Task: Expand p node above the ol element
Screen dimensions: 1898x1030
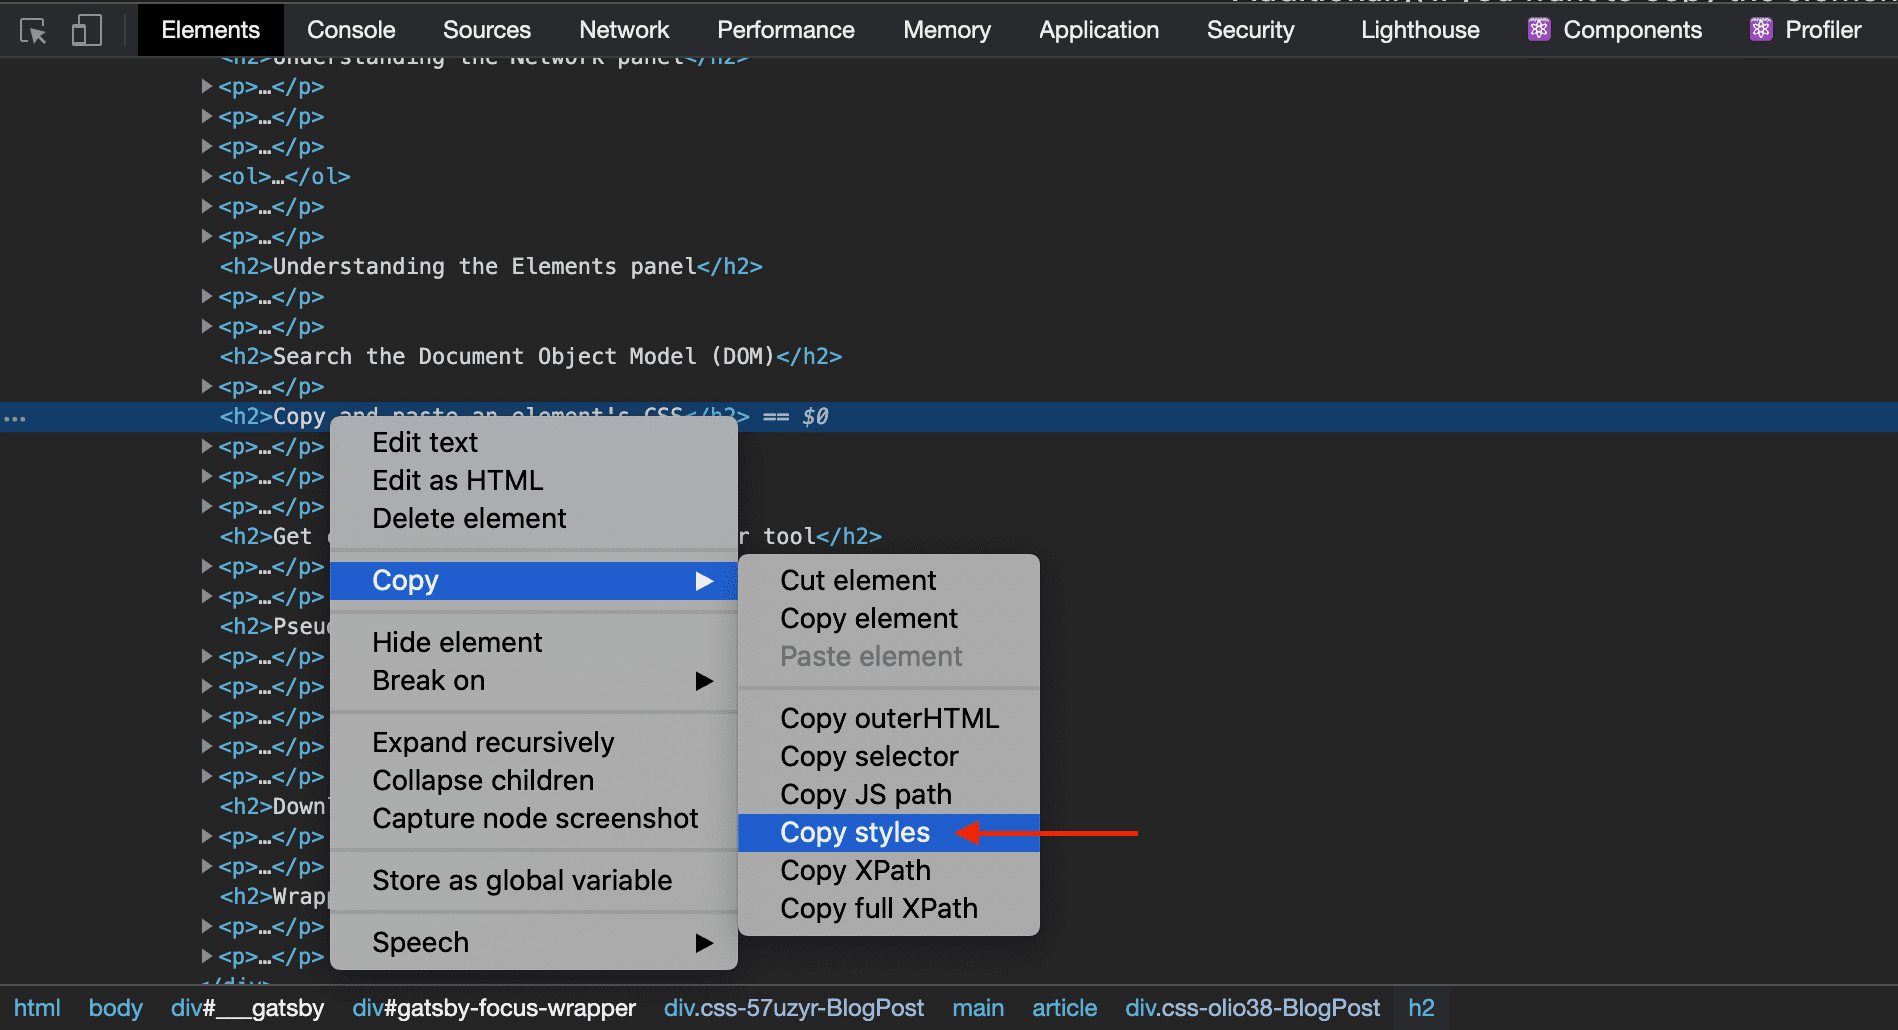Action: [x=206, y=146]
